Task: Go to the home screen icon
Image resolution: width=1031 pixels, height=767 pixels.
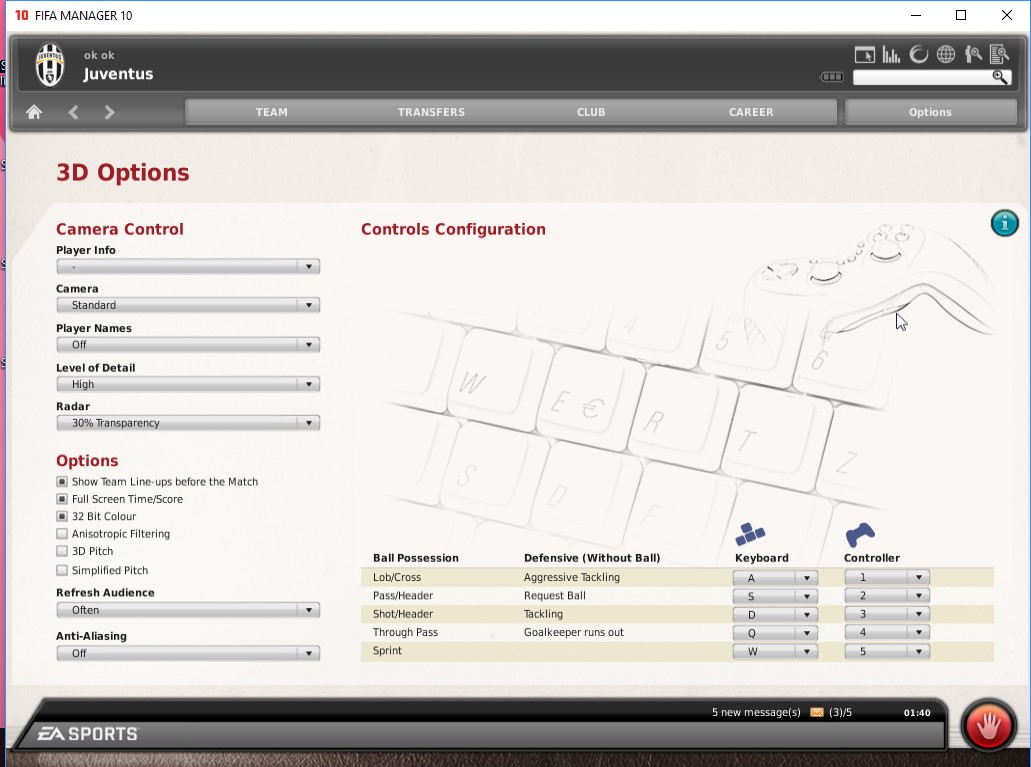Action: pyautogui.click(x=34, y=112)
